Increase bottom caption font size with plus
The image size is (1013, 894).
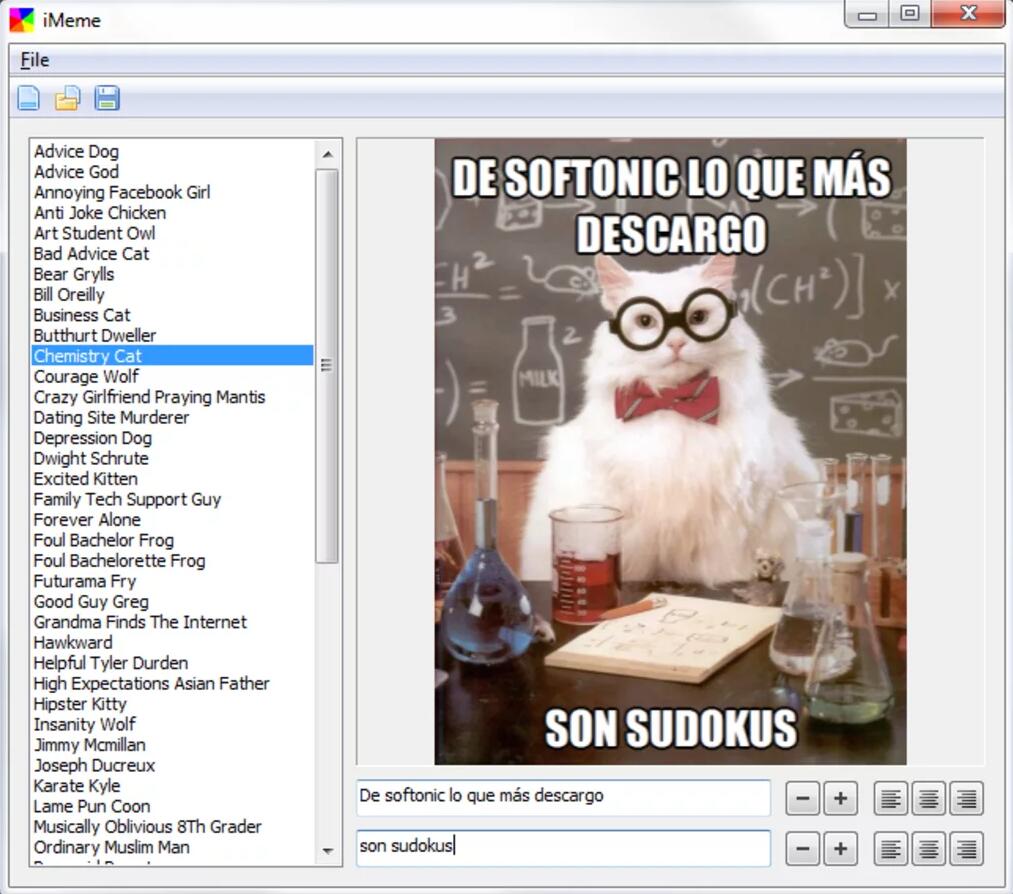click(841, 848)
